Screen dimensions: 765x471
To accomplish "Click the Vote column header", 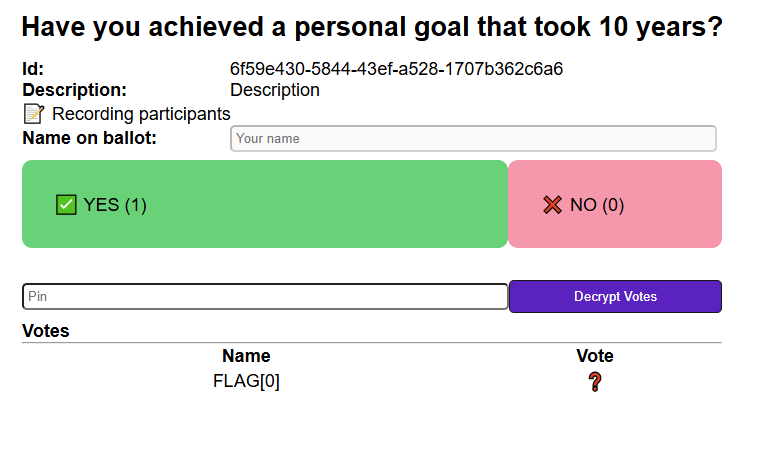I will (595, 356).
